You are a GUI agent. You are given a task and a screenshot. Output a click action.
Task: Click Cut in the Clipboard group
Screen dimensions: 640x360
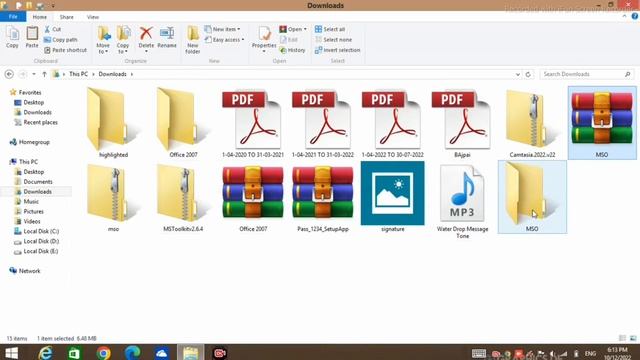click(53, 29)
